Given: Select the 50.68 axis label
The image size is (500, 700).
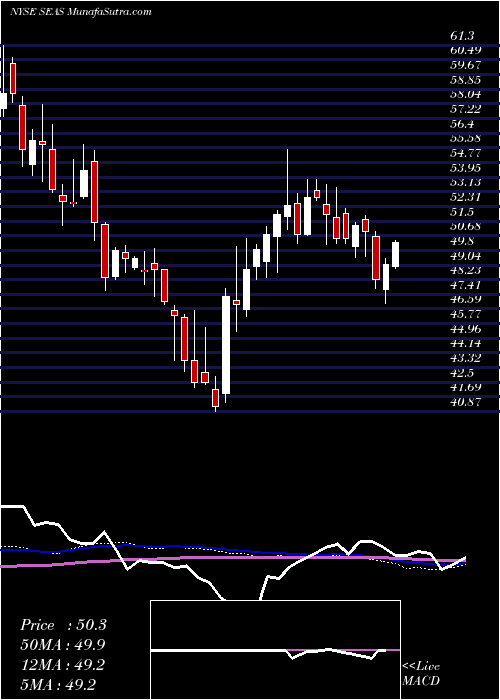Looking at the screenshot, I should (466, 227).
